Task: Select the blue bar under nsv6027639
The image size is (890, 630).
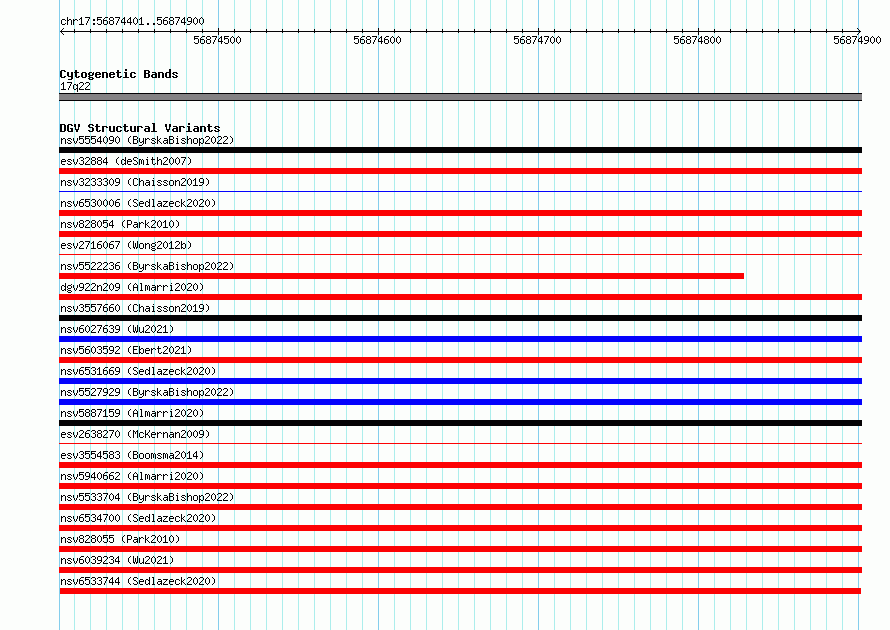Action: (x=460, y=339)
